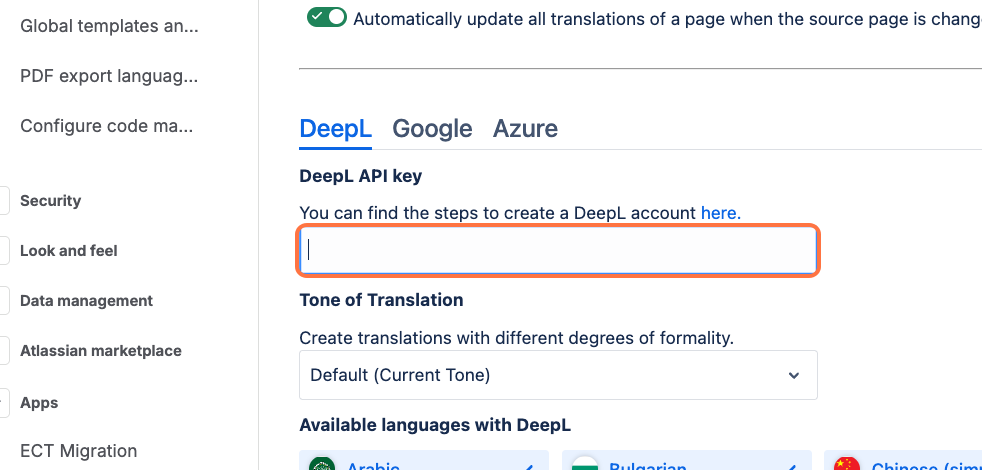Go to ECT Migration page
Image resolution: width=982 pixels, height=470 pixels.
pos(78,451)
